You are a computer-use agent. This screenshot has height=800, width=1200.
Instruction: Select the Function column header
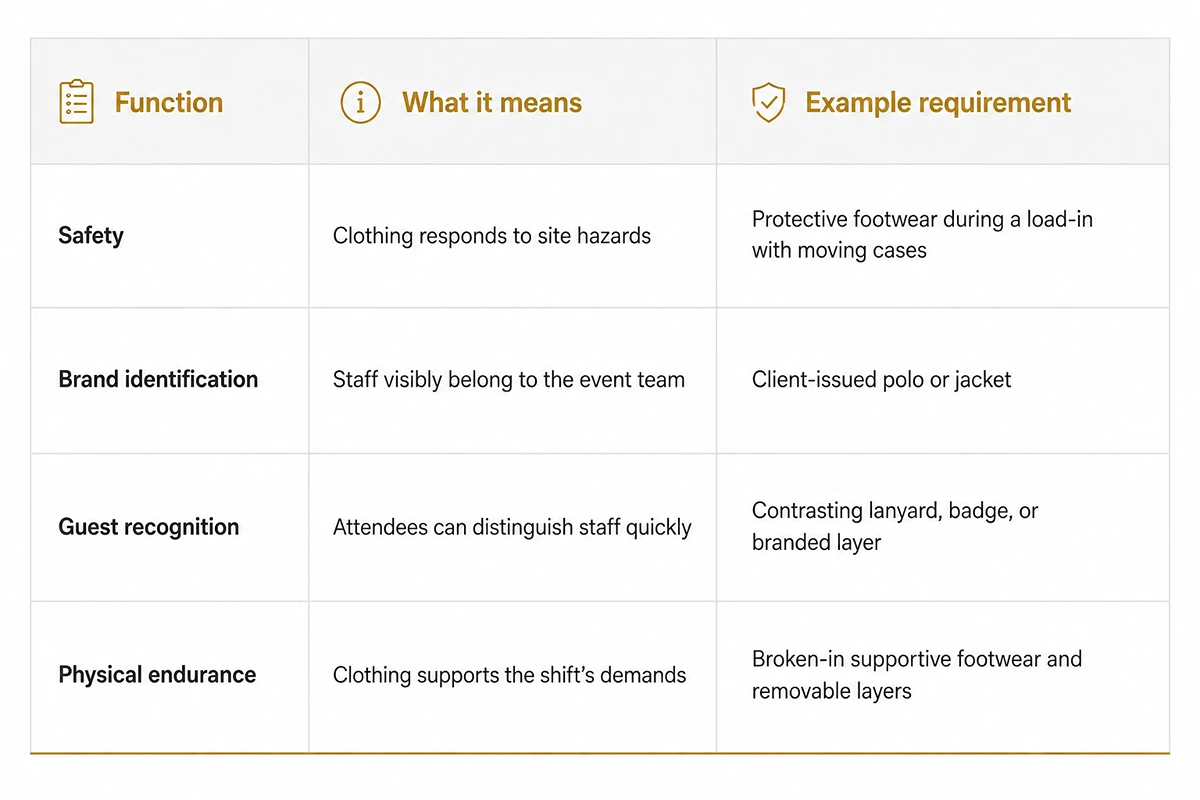pyautogui.click(x=168, y=102)
